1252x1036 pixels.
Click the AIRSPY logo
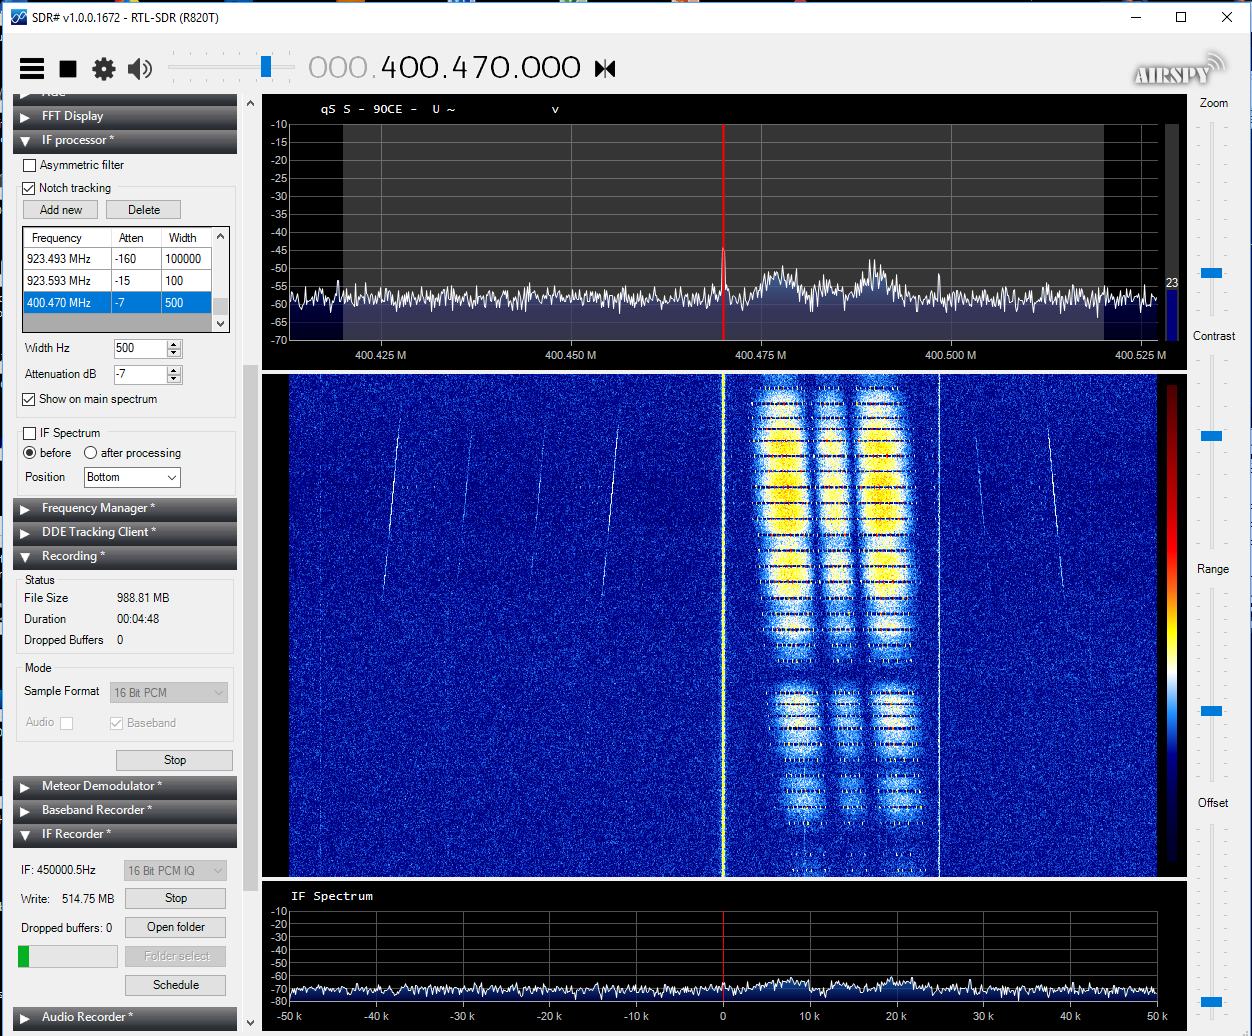point(1179,69)
